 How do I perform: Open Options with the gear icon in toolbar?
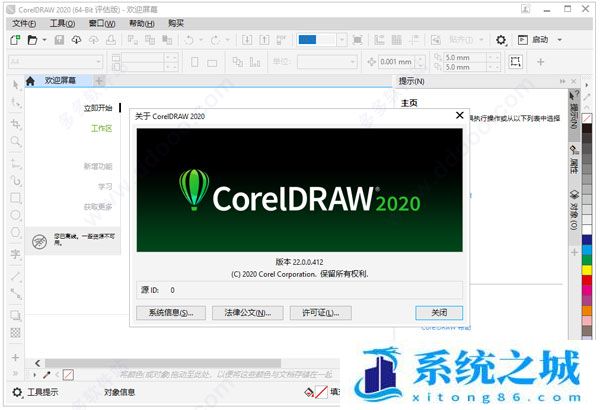tap(501, 40)
